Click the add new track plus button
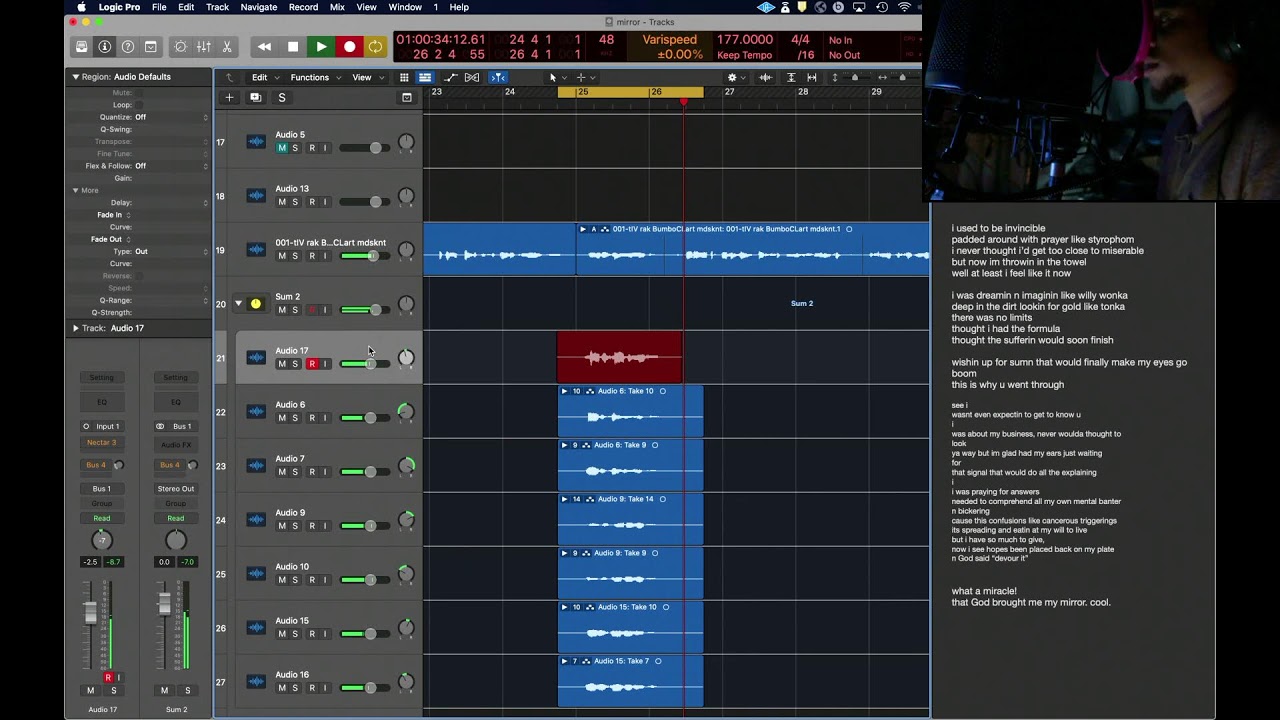Image resolution: width=1280 pixels, height=720 pixels. pos(229,97)
